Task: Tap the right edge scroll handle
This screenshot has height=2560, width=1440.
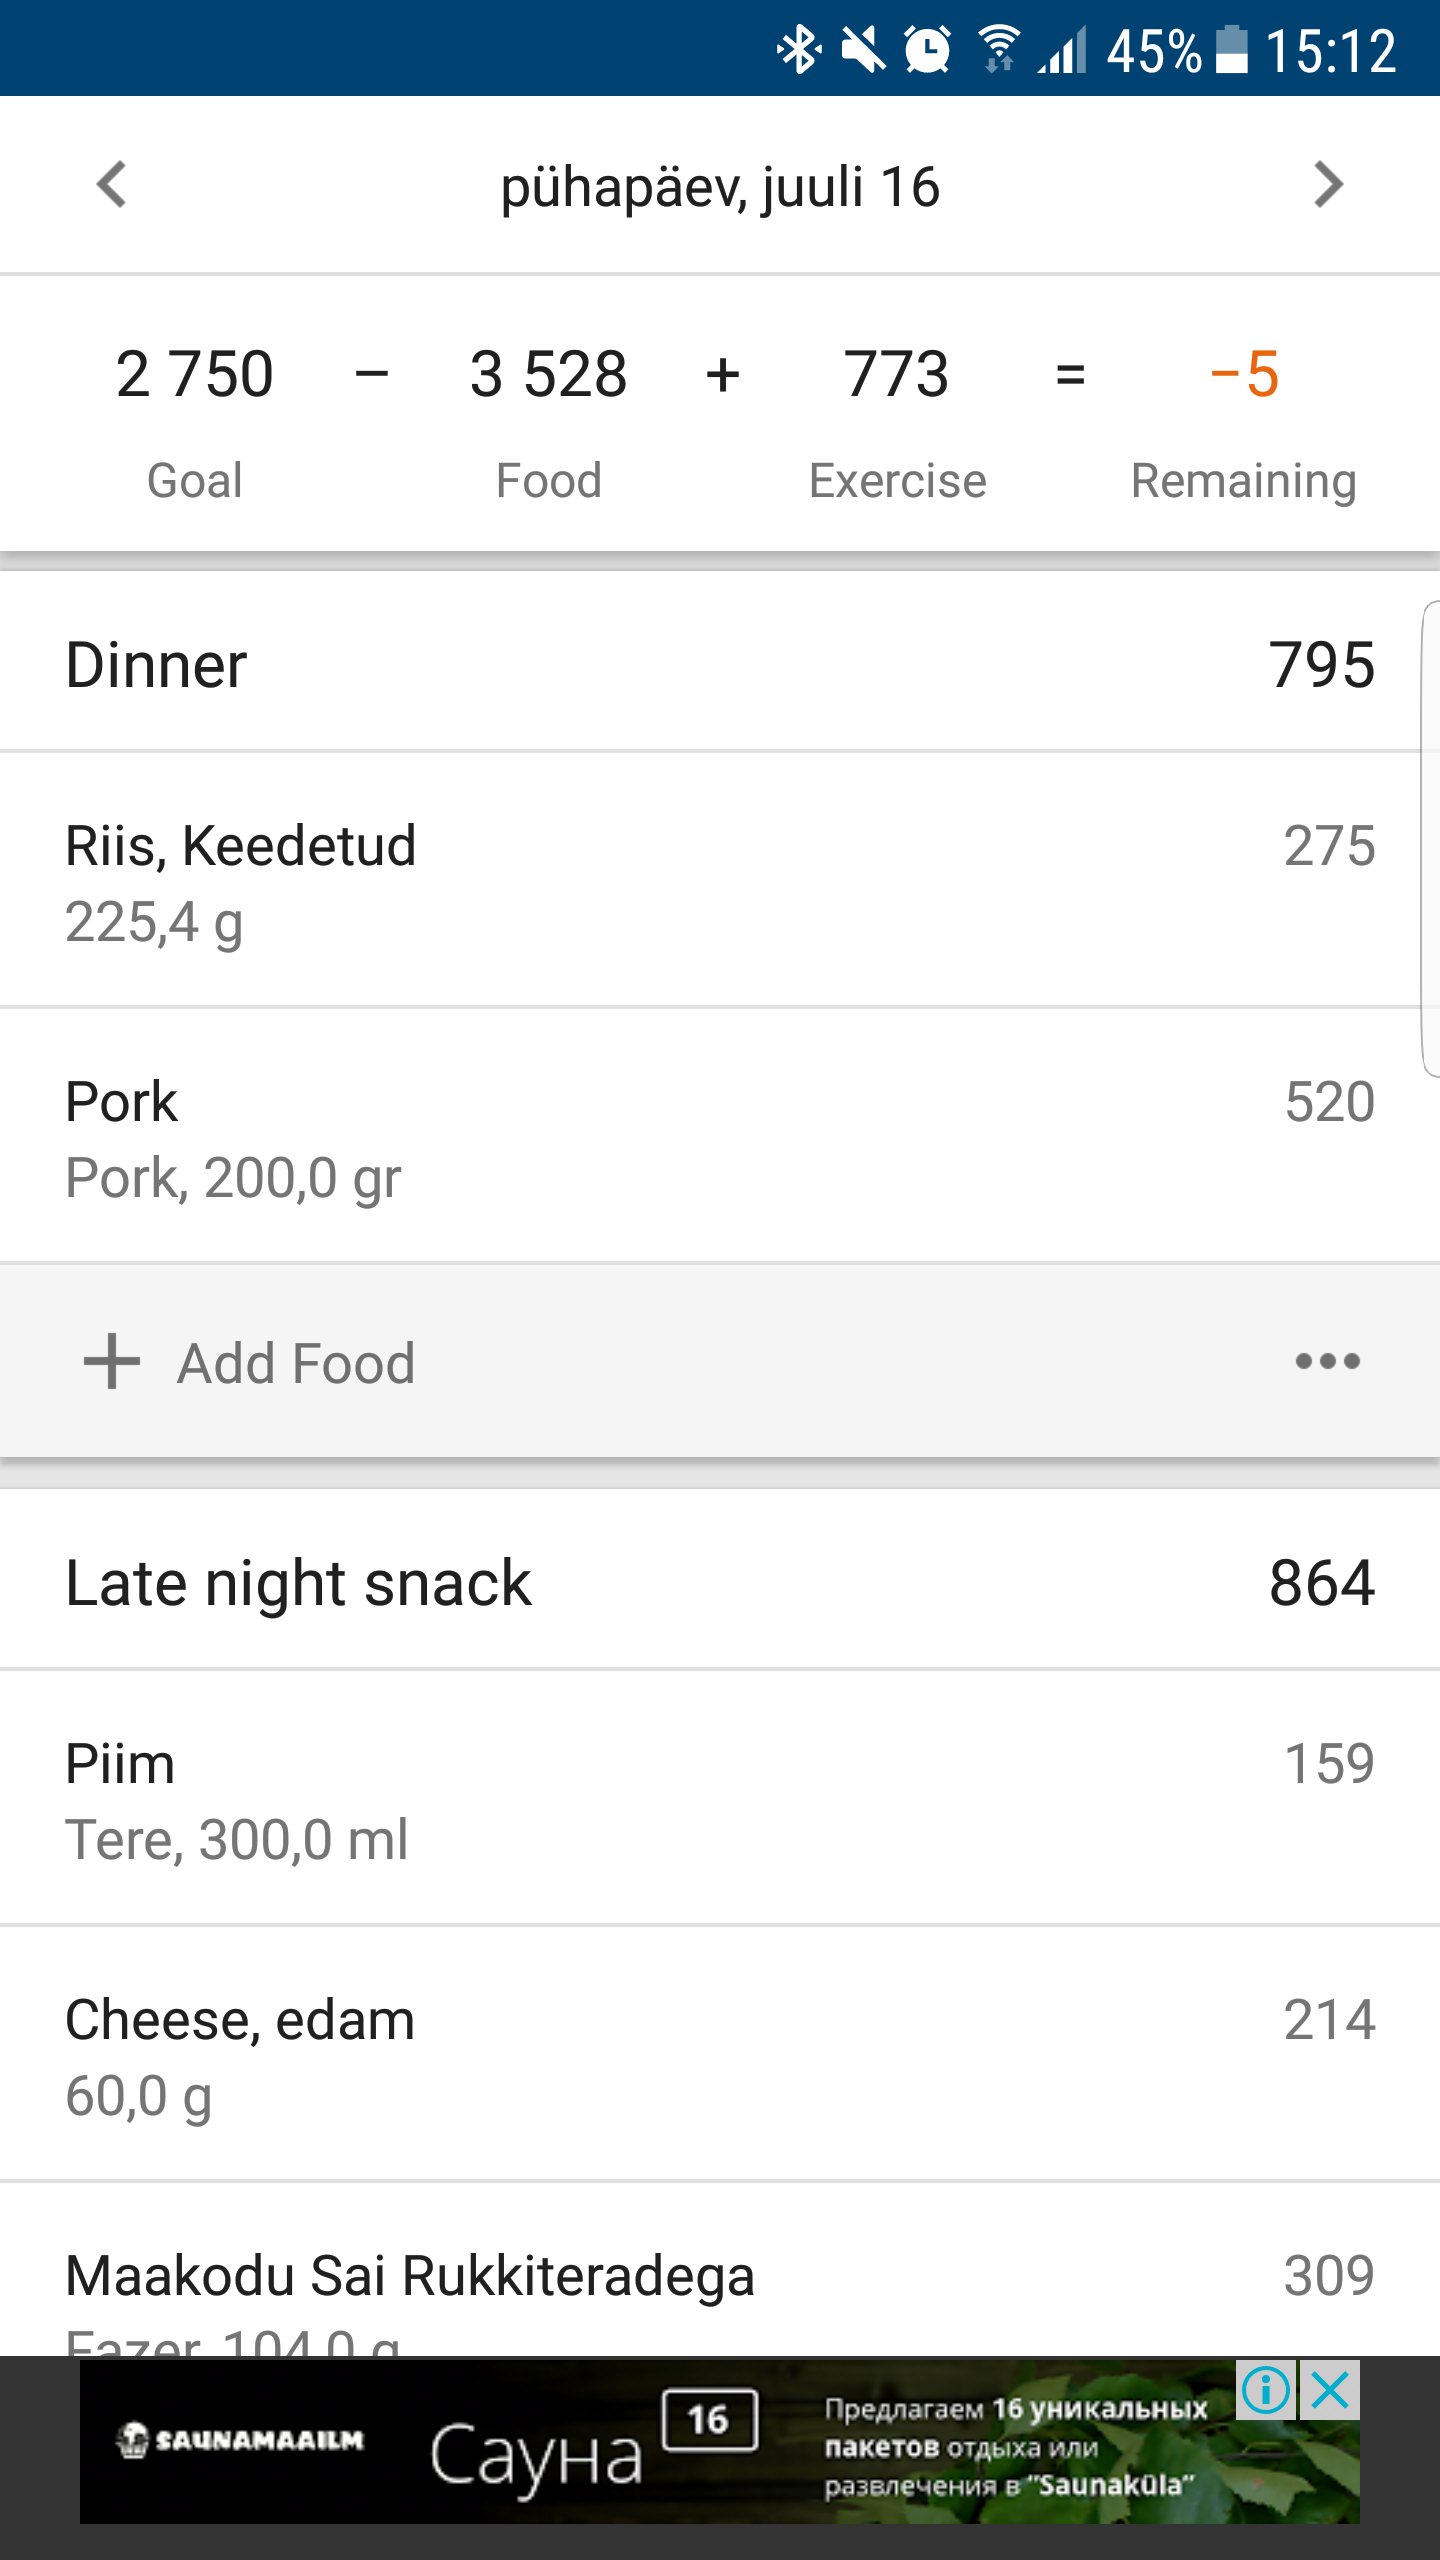Action: click(1430, 838)
